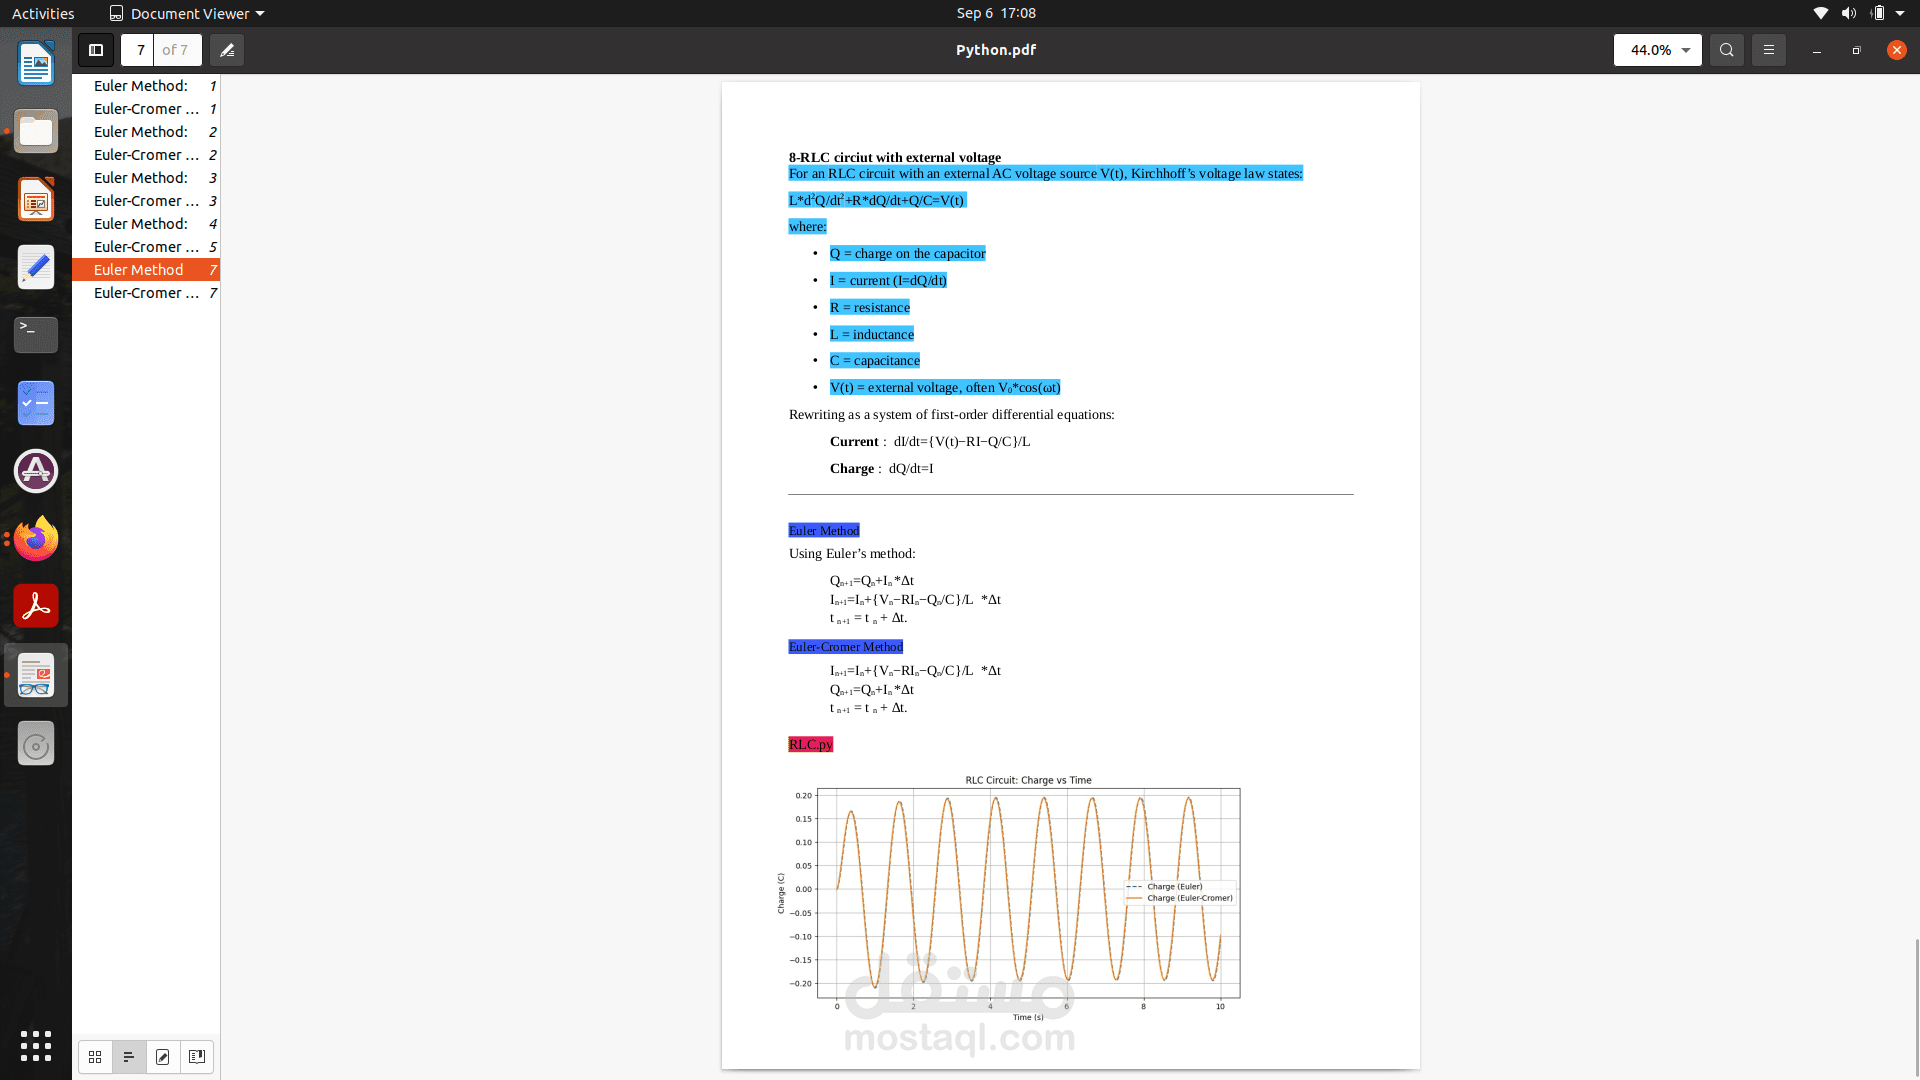This screenshot has height=1080, width=1920.
Task: Switch sidebar to outline view
Action: [x=129, y=1057]
